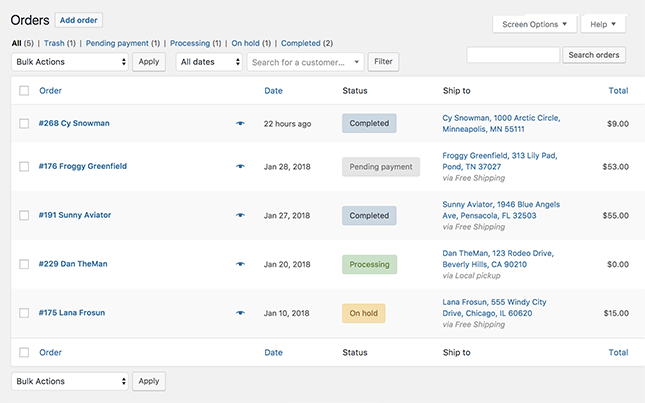645x403 pixels.
Task: Open the Search for a customer dropdown
Action: point(305,62)
